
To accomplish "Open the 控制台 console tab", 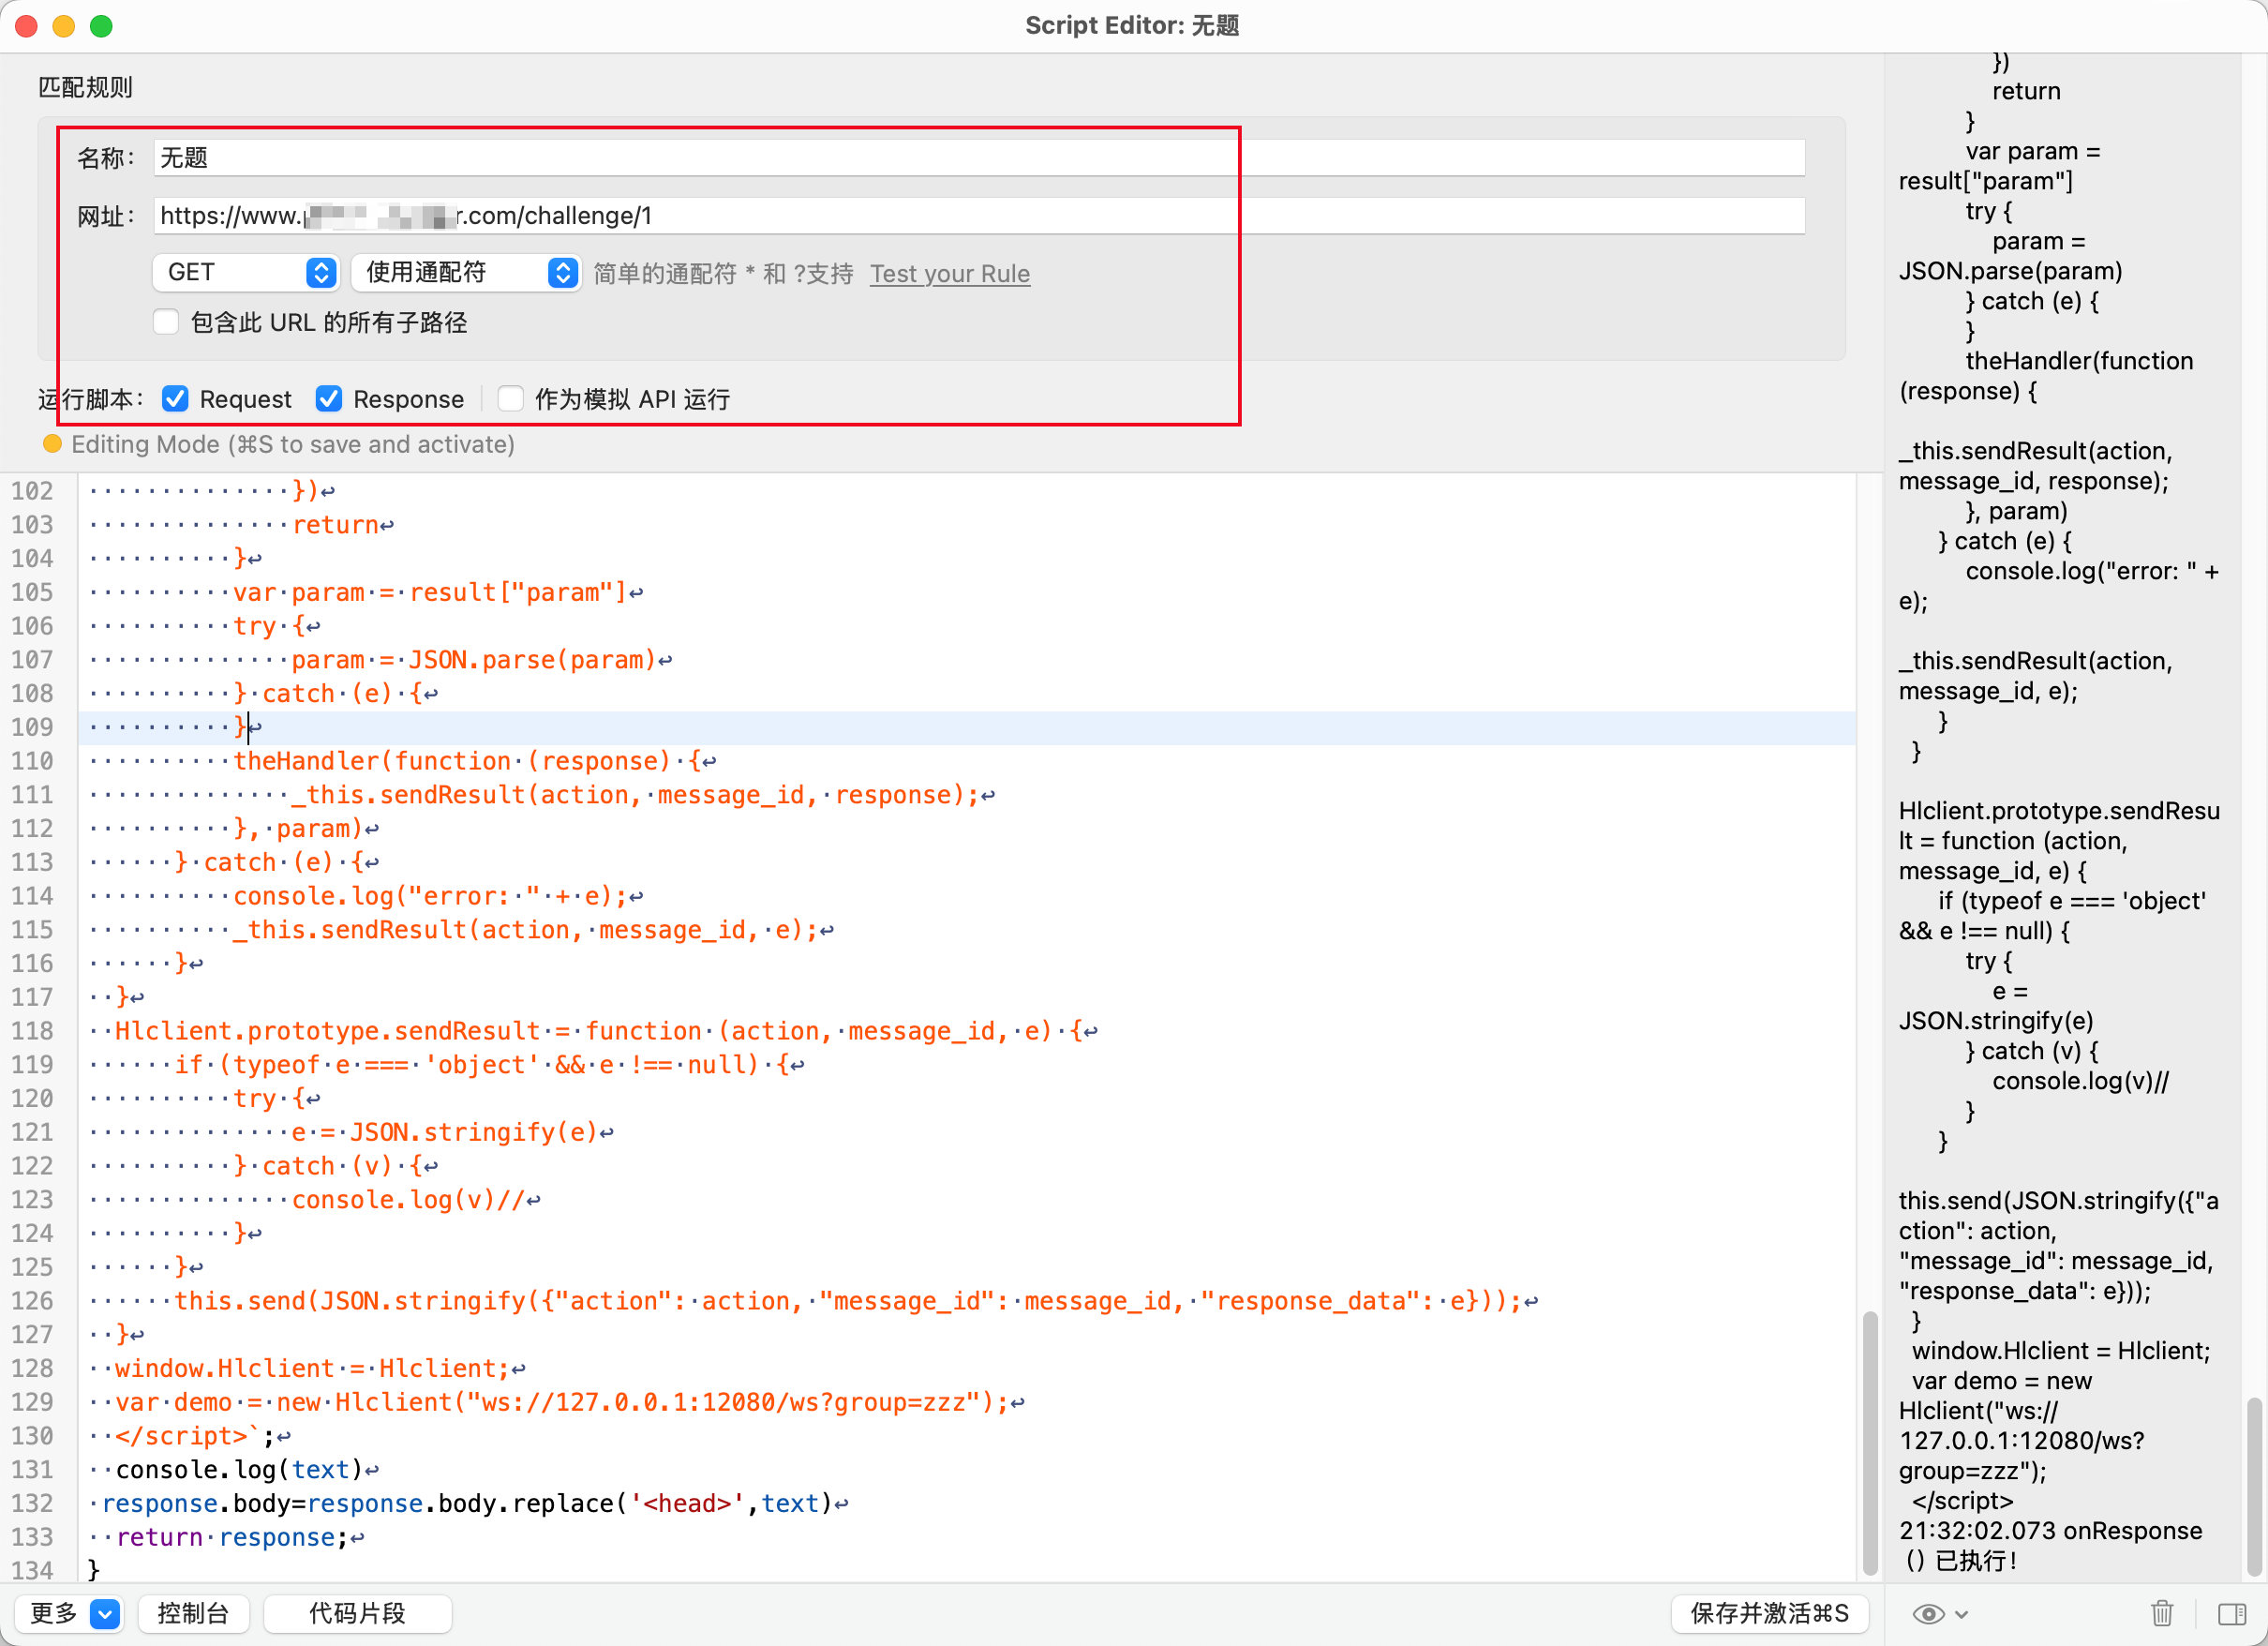I will 193,1613.
